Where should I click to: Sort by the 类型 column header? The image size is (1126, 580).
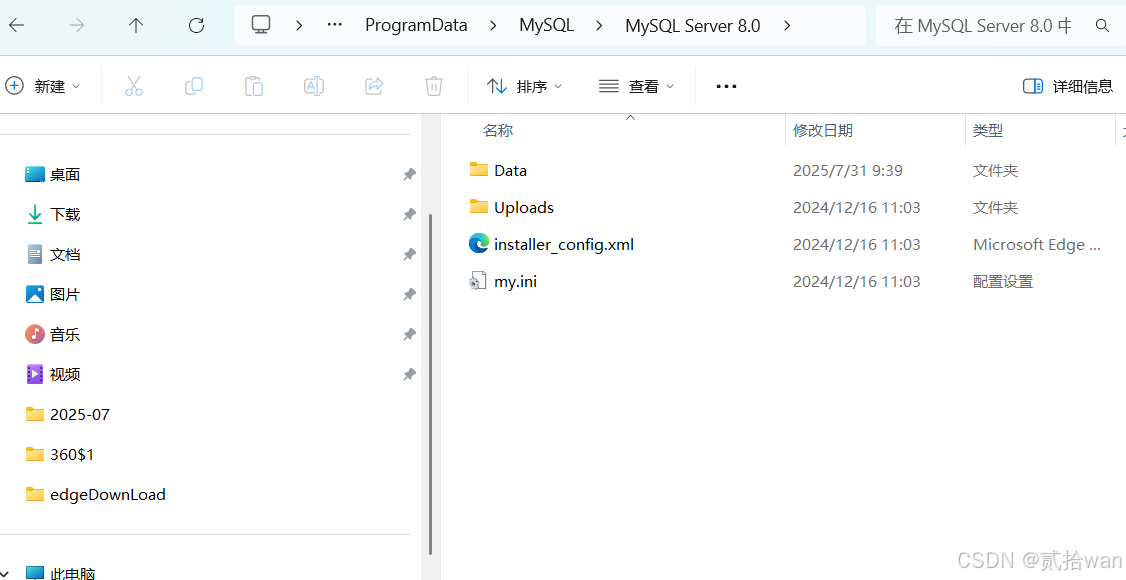tap(987, 131)
